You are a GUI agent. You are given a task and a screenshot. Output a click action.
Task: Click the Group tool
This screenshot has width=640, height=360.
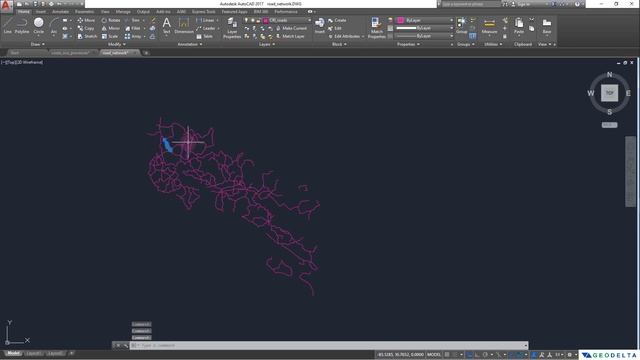pyautogui.click(x=461, y=25)
